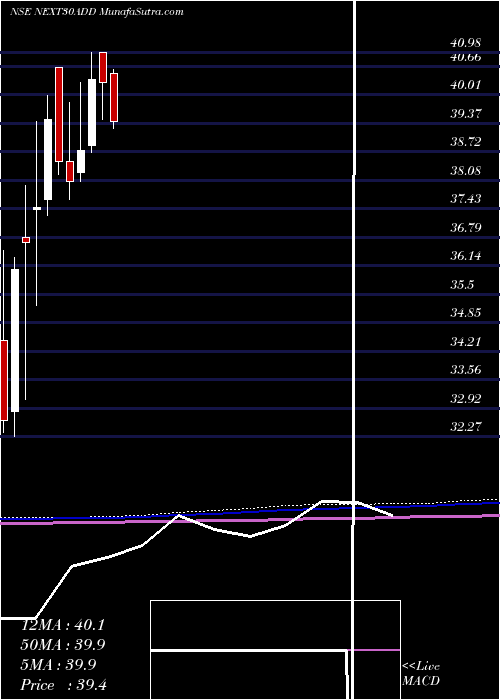Click the pink signal line in MACD box

click(374, 650)
